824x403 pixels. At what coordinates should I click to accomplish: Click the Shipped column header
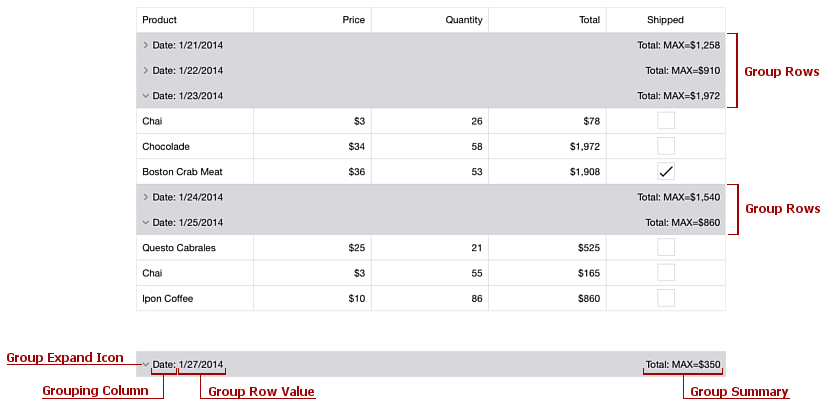tap(666, 20)
